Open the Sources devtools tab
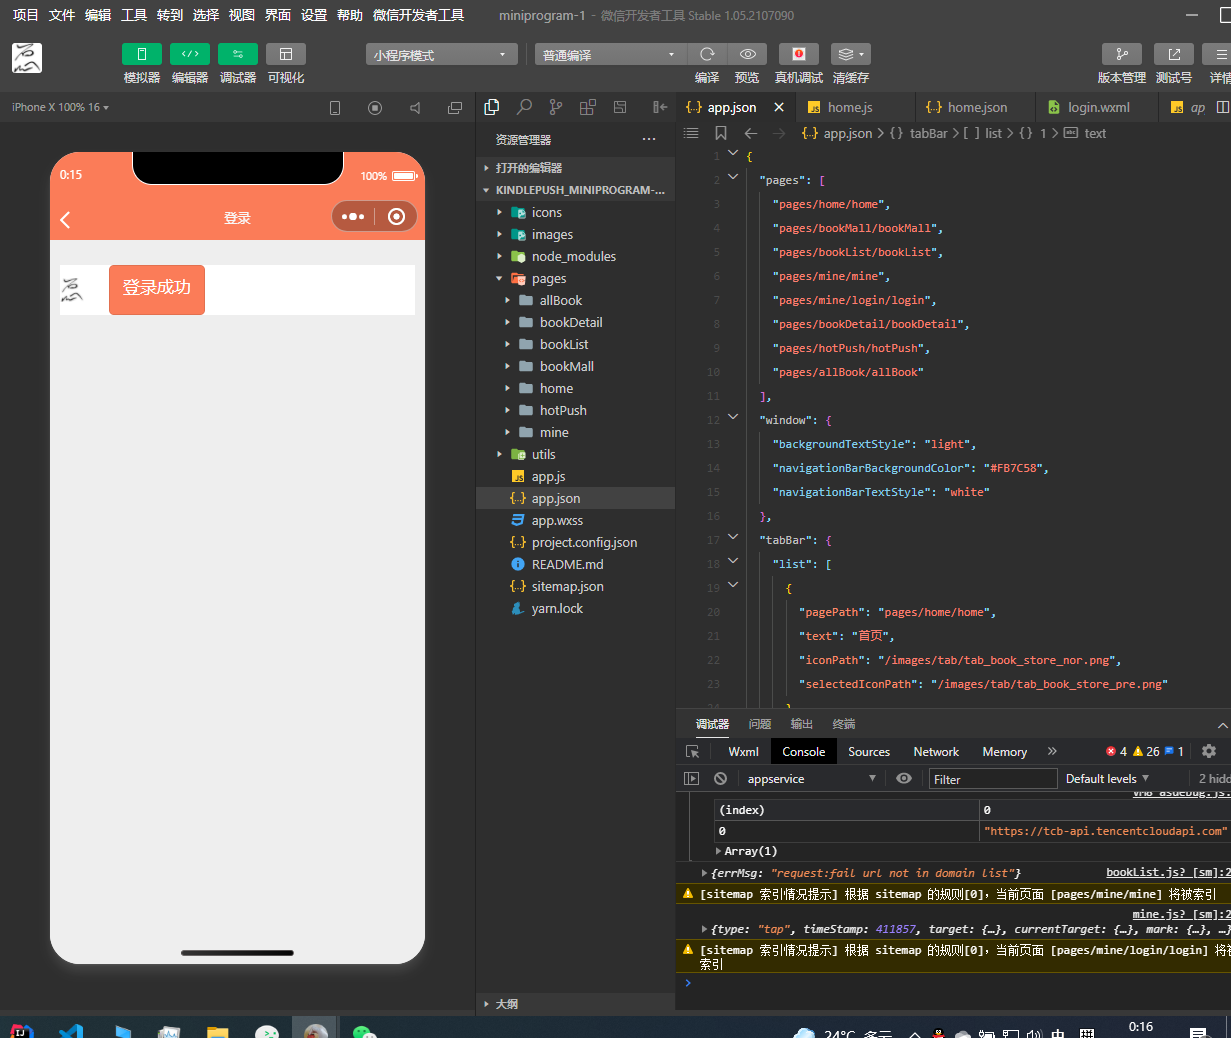1231x1038 pixels. pyautogui.click(x=869, y=752)
